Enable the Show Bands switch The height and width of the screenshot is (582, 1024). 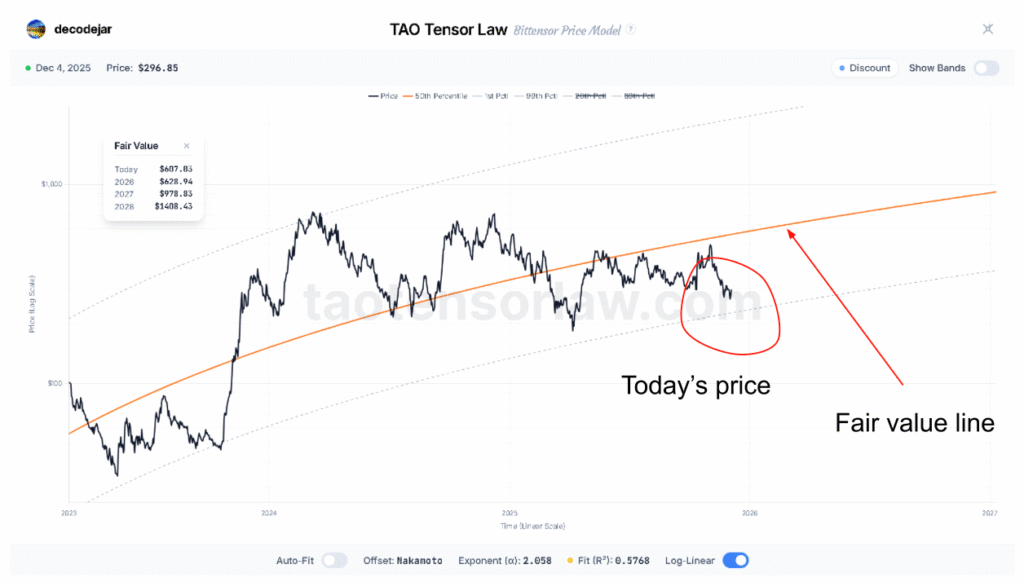coord(986,68)
